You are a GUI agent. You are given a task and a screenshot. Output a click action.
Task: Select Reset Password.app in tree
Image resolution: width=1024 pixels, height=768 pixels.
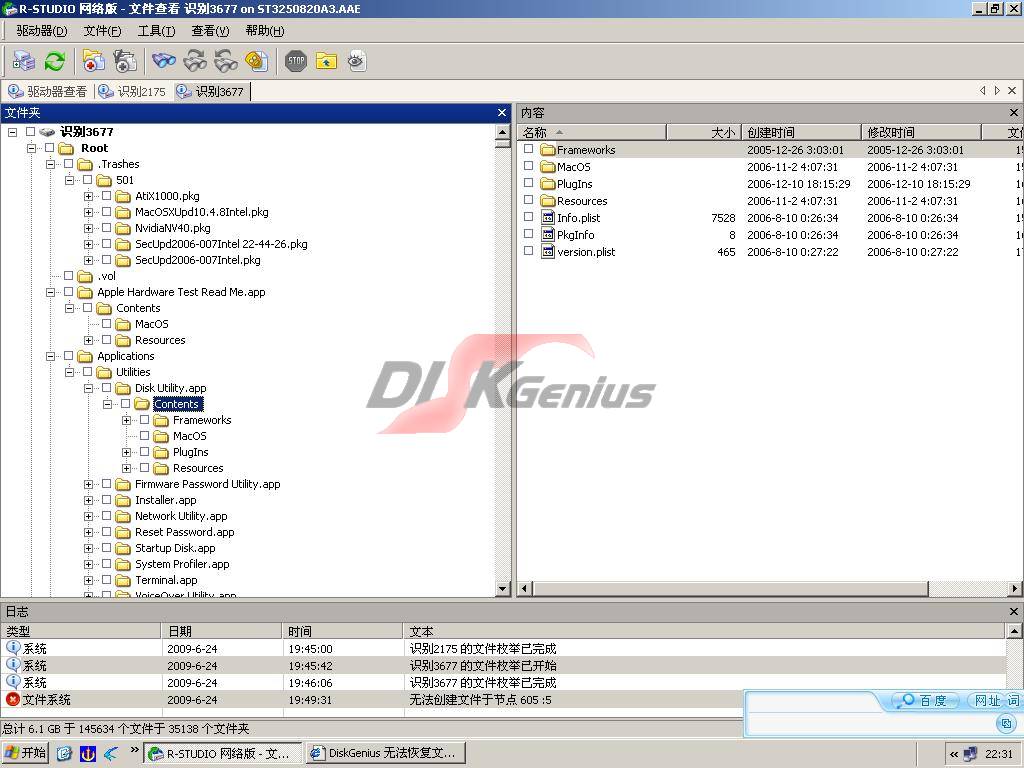[x=184, y=532]
